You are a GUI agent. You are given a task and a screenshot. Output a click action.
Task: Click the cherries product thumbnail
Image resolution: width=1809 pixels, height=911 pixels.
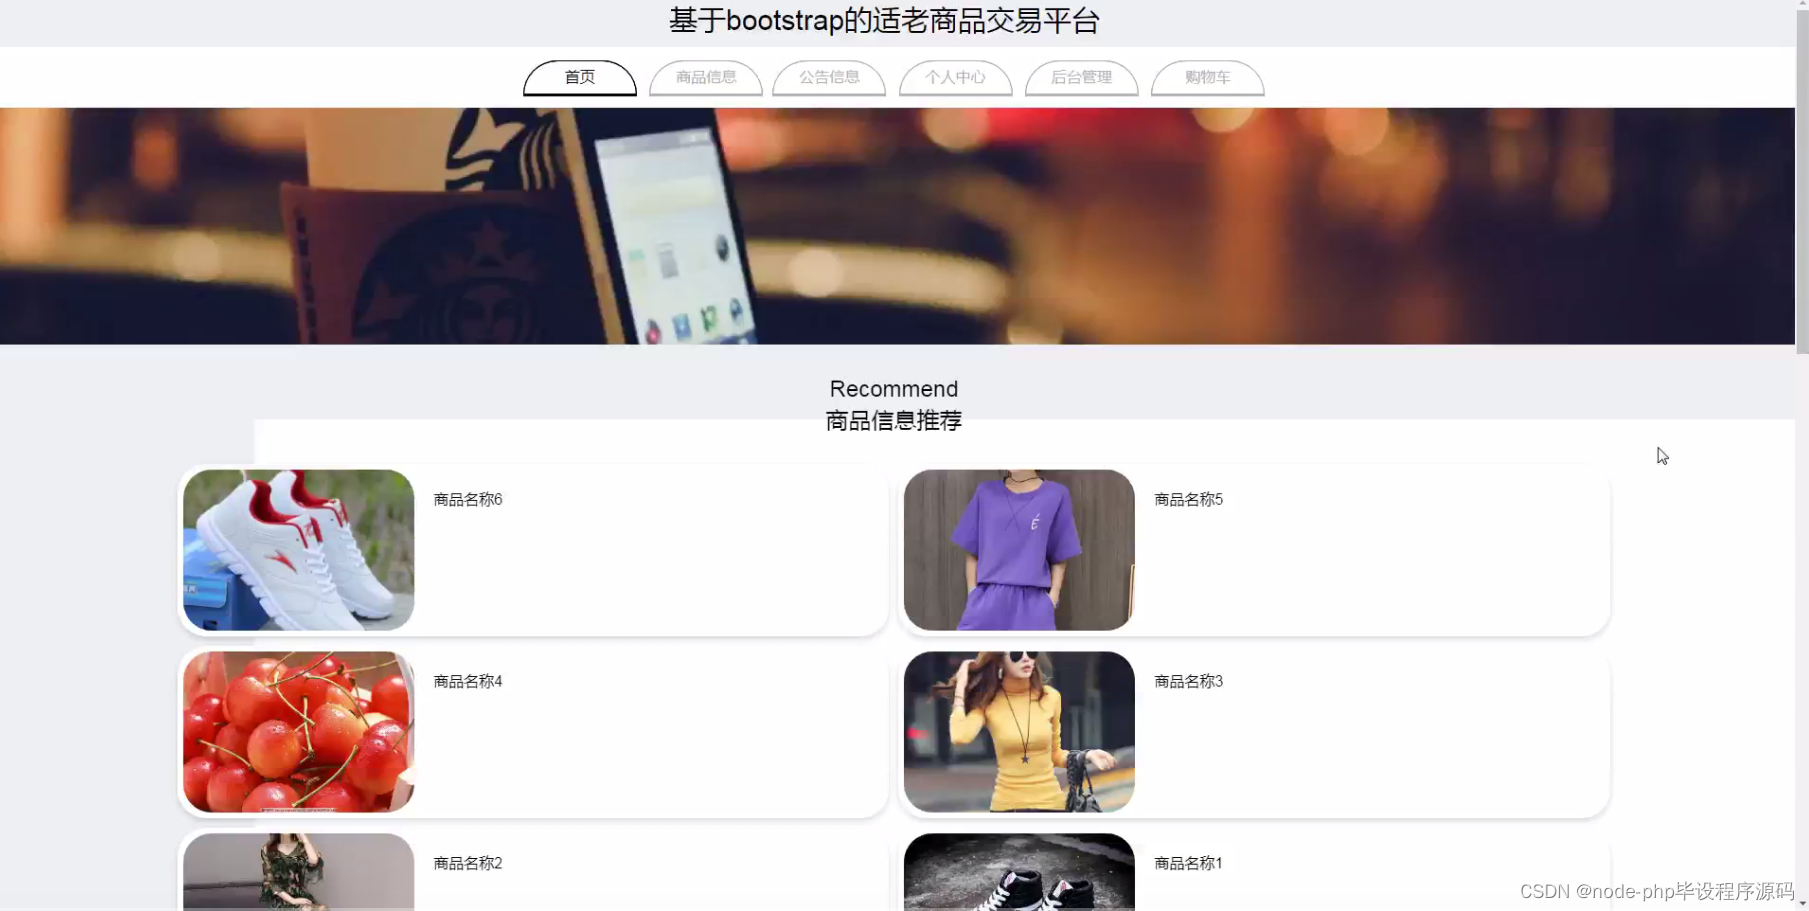(298, 731)
